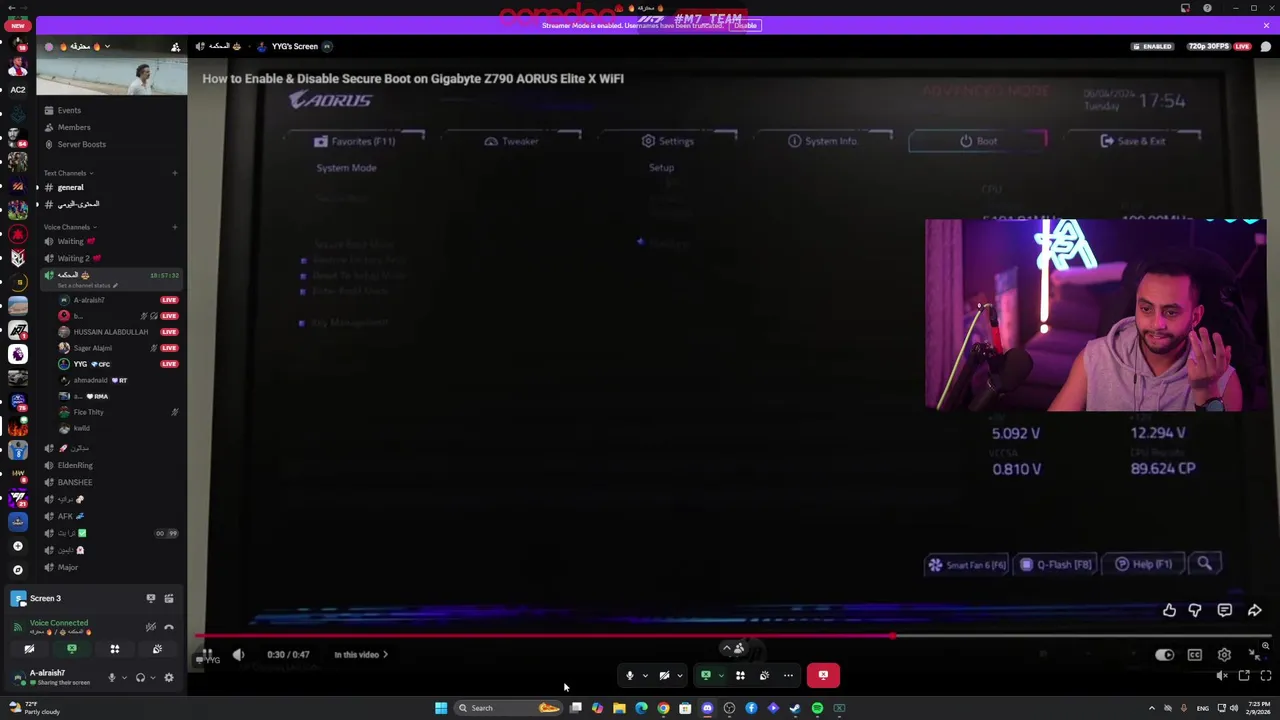Open video player settings gear
Viewport: 1280px width, 720px height.
pos(1224,655)
